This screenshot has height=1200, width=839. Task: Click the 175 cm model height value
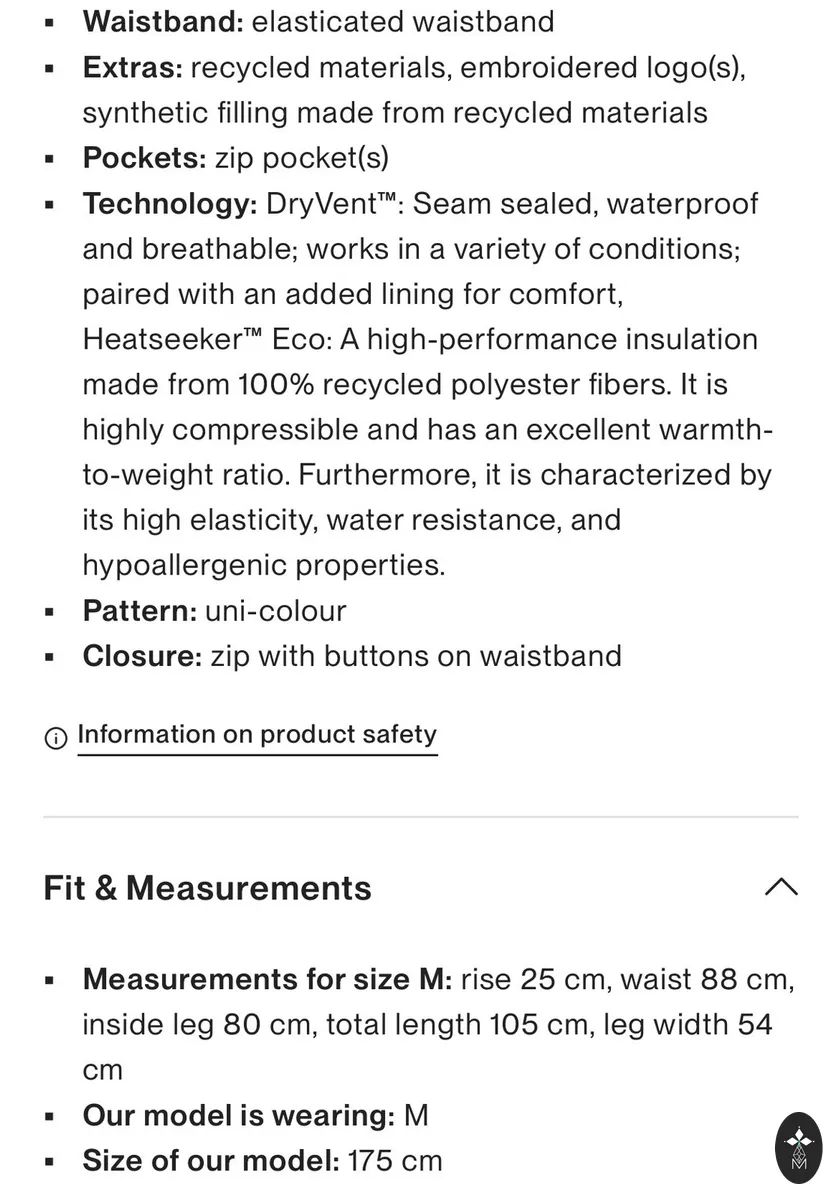(395, 1161)
